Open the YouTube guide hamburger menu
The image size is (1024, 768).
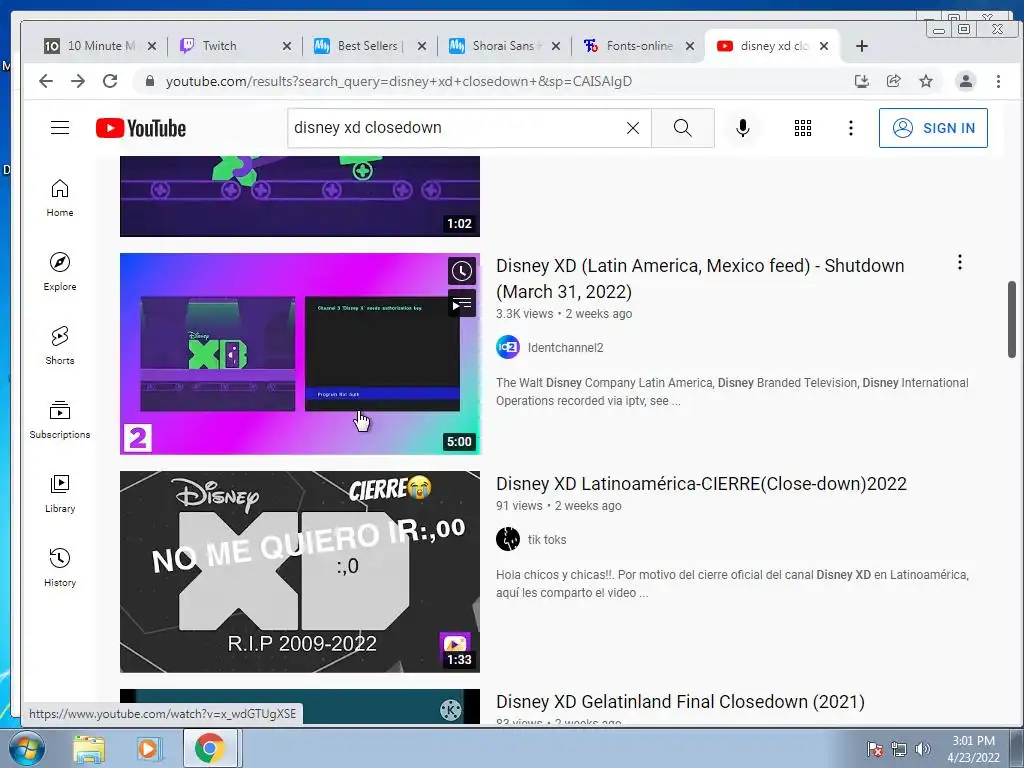tap(60, 127)
